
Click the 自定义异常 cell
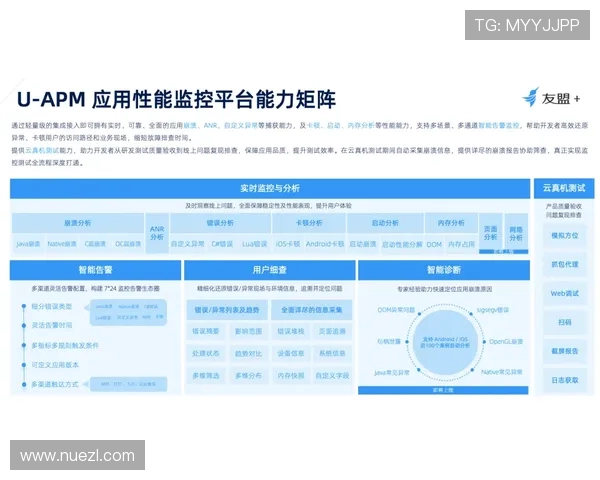(x=188, y=244)
